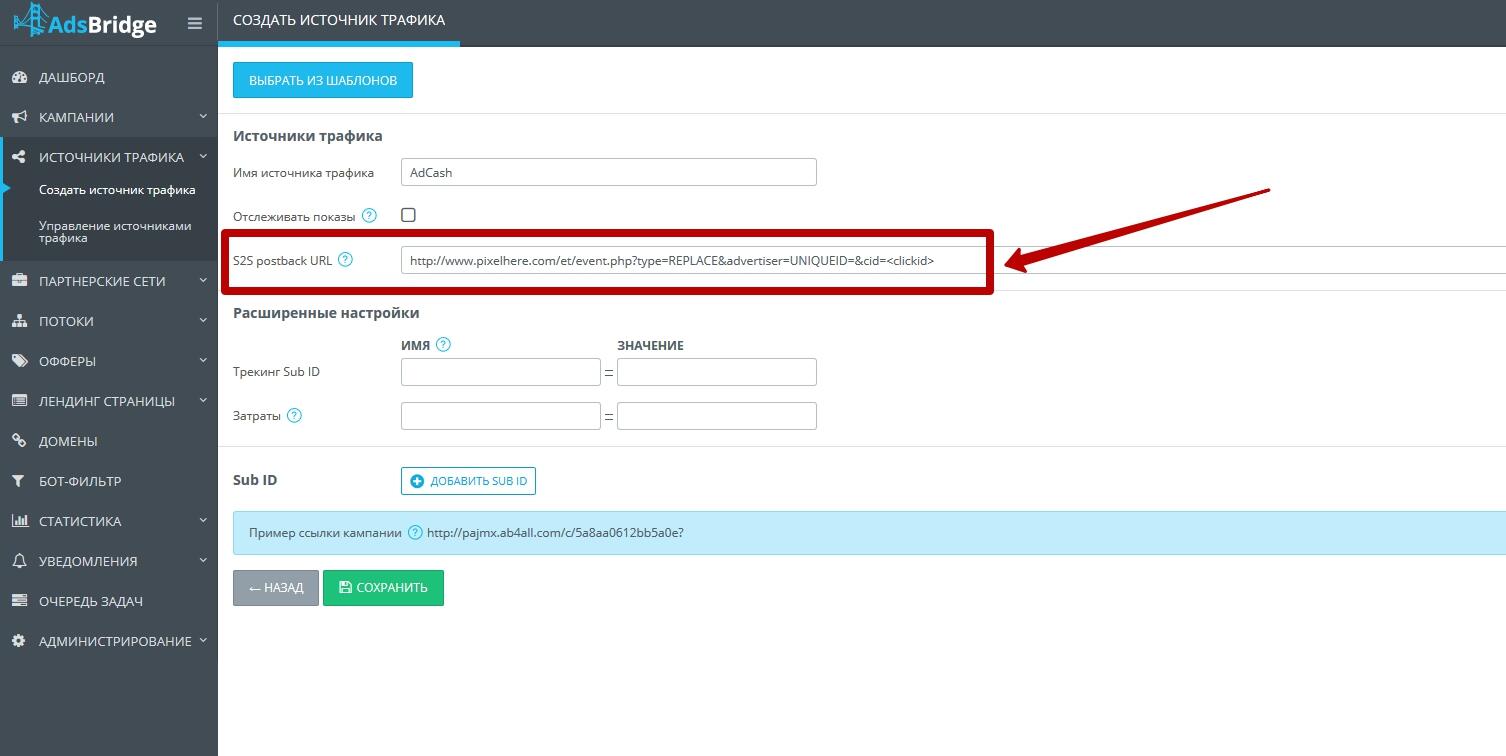Click the Назад button
The image size is (1506, 756).
click(x=276, y=588)
